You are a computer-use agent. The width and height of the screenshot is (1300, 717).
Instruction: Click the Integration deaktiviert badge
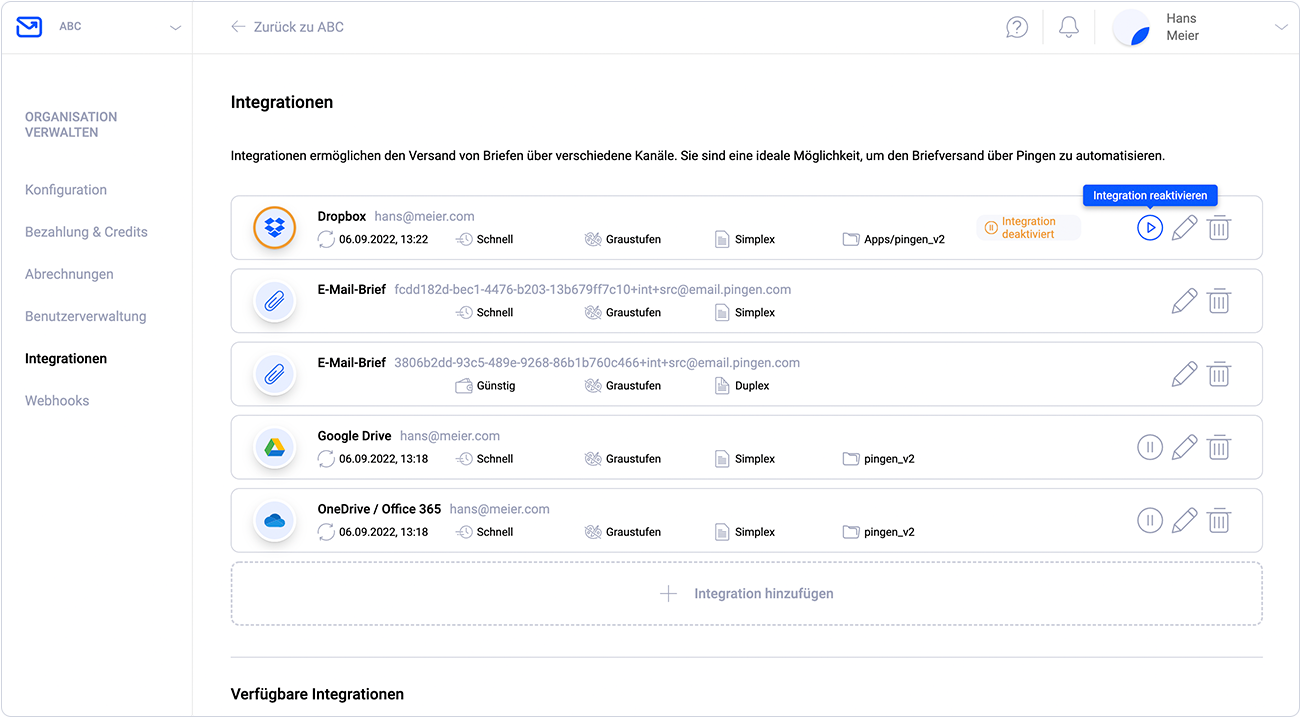tap(1028, 228)
